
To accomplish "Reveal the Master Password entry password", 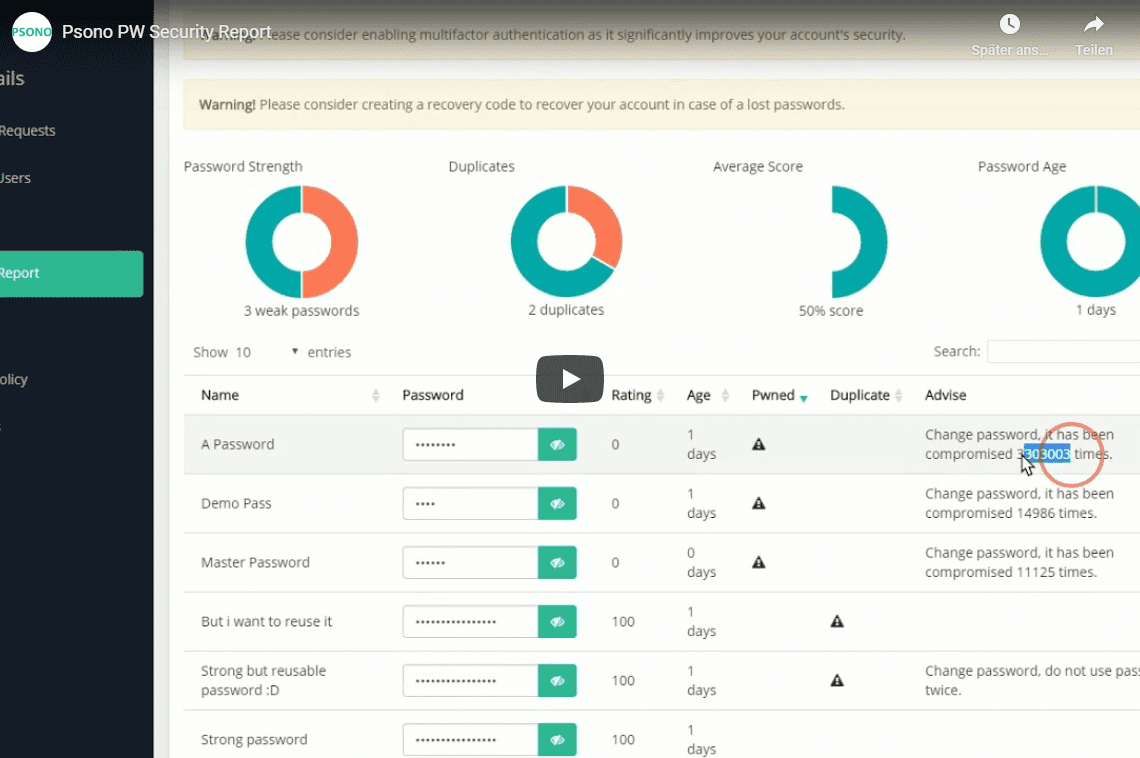I will [557, 563].
